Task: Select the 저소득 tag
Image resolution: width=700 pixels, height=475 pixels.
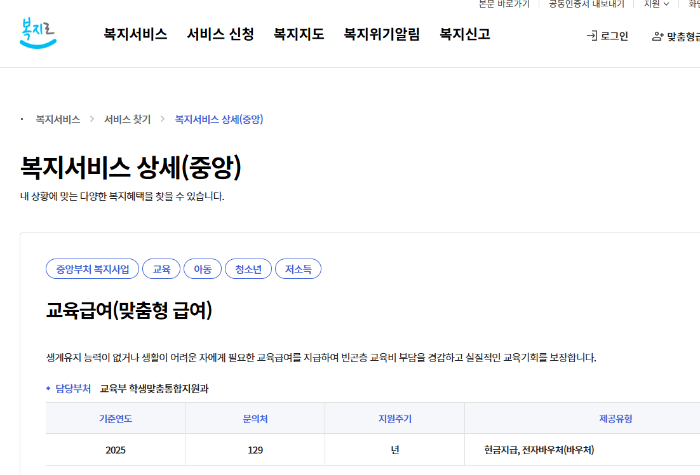Action: (298, 269)
